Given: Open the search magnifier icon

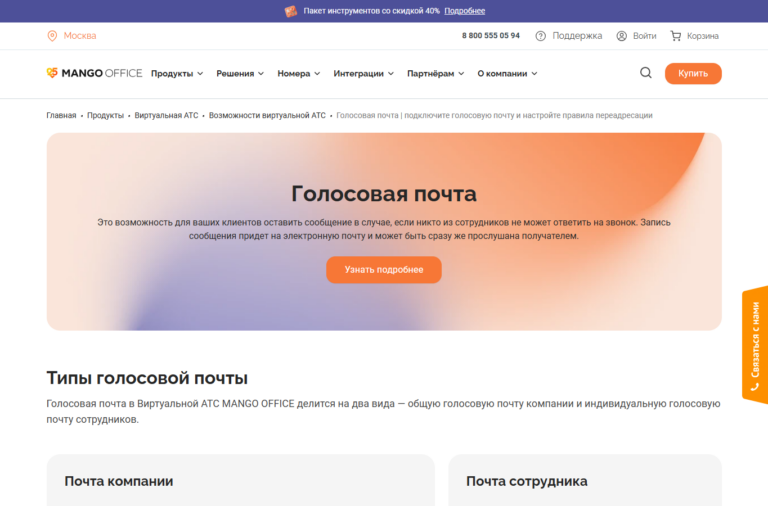Looking at the screenshot, I should point(646,73).
